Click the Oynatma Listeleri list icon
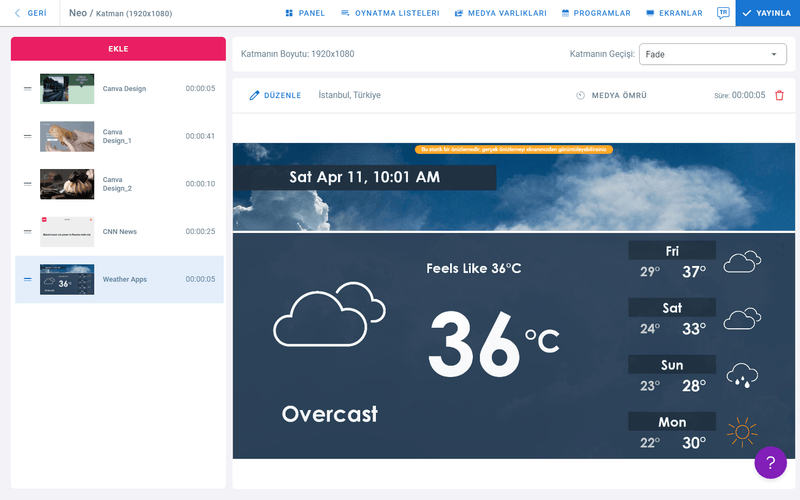The height and width of the screenshot is (500, 800). [x=345, y=13]
